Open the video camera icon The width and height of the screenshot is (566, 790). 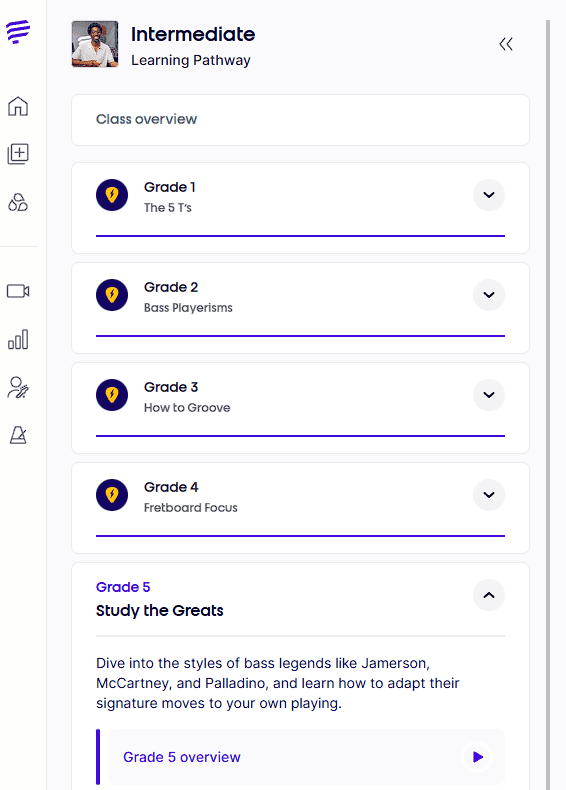(x=18, y=291)
